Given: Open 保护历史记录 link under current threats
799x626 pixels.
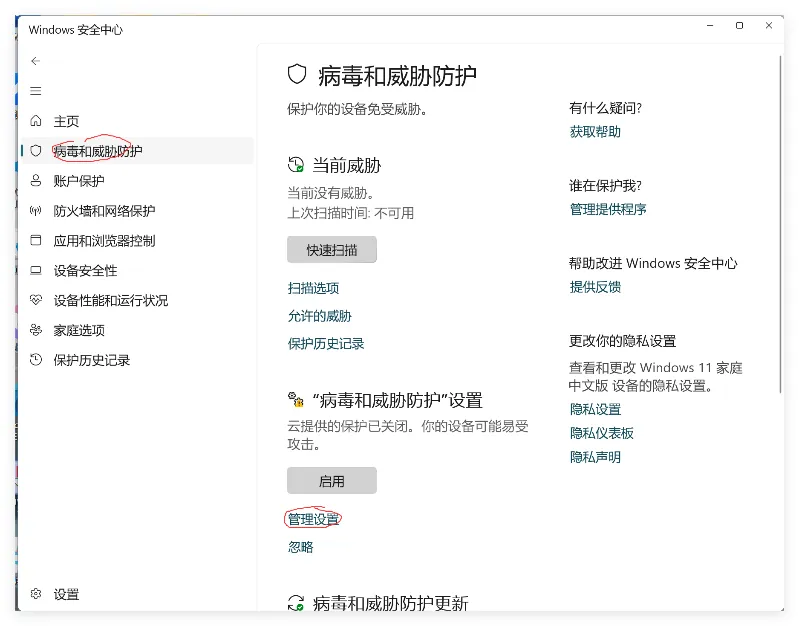Looking at the screenshot, I should pyautogui.click(x=326, y=344).
